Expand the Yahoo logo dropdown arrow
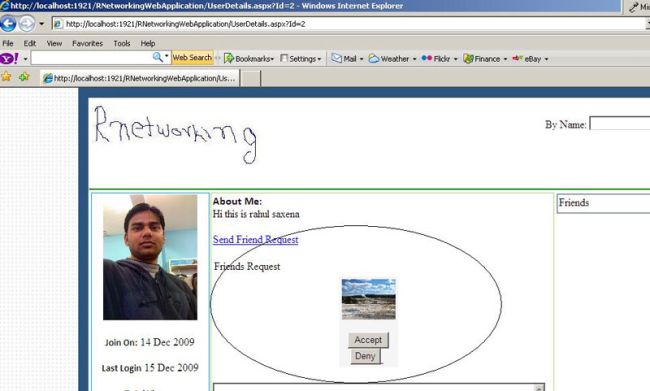Image resolution: width=650 pixels, height=391 pixels. [25, 59]
